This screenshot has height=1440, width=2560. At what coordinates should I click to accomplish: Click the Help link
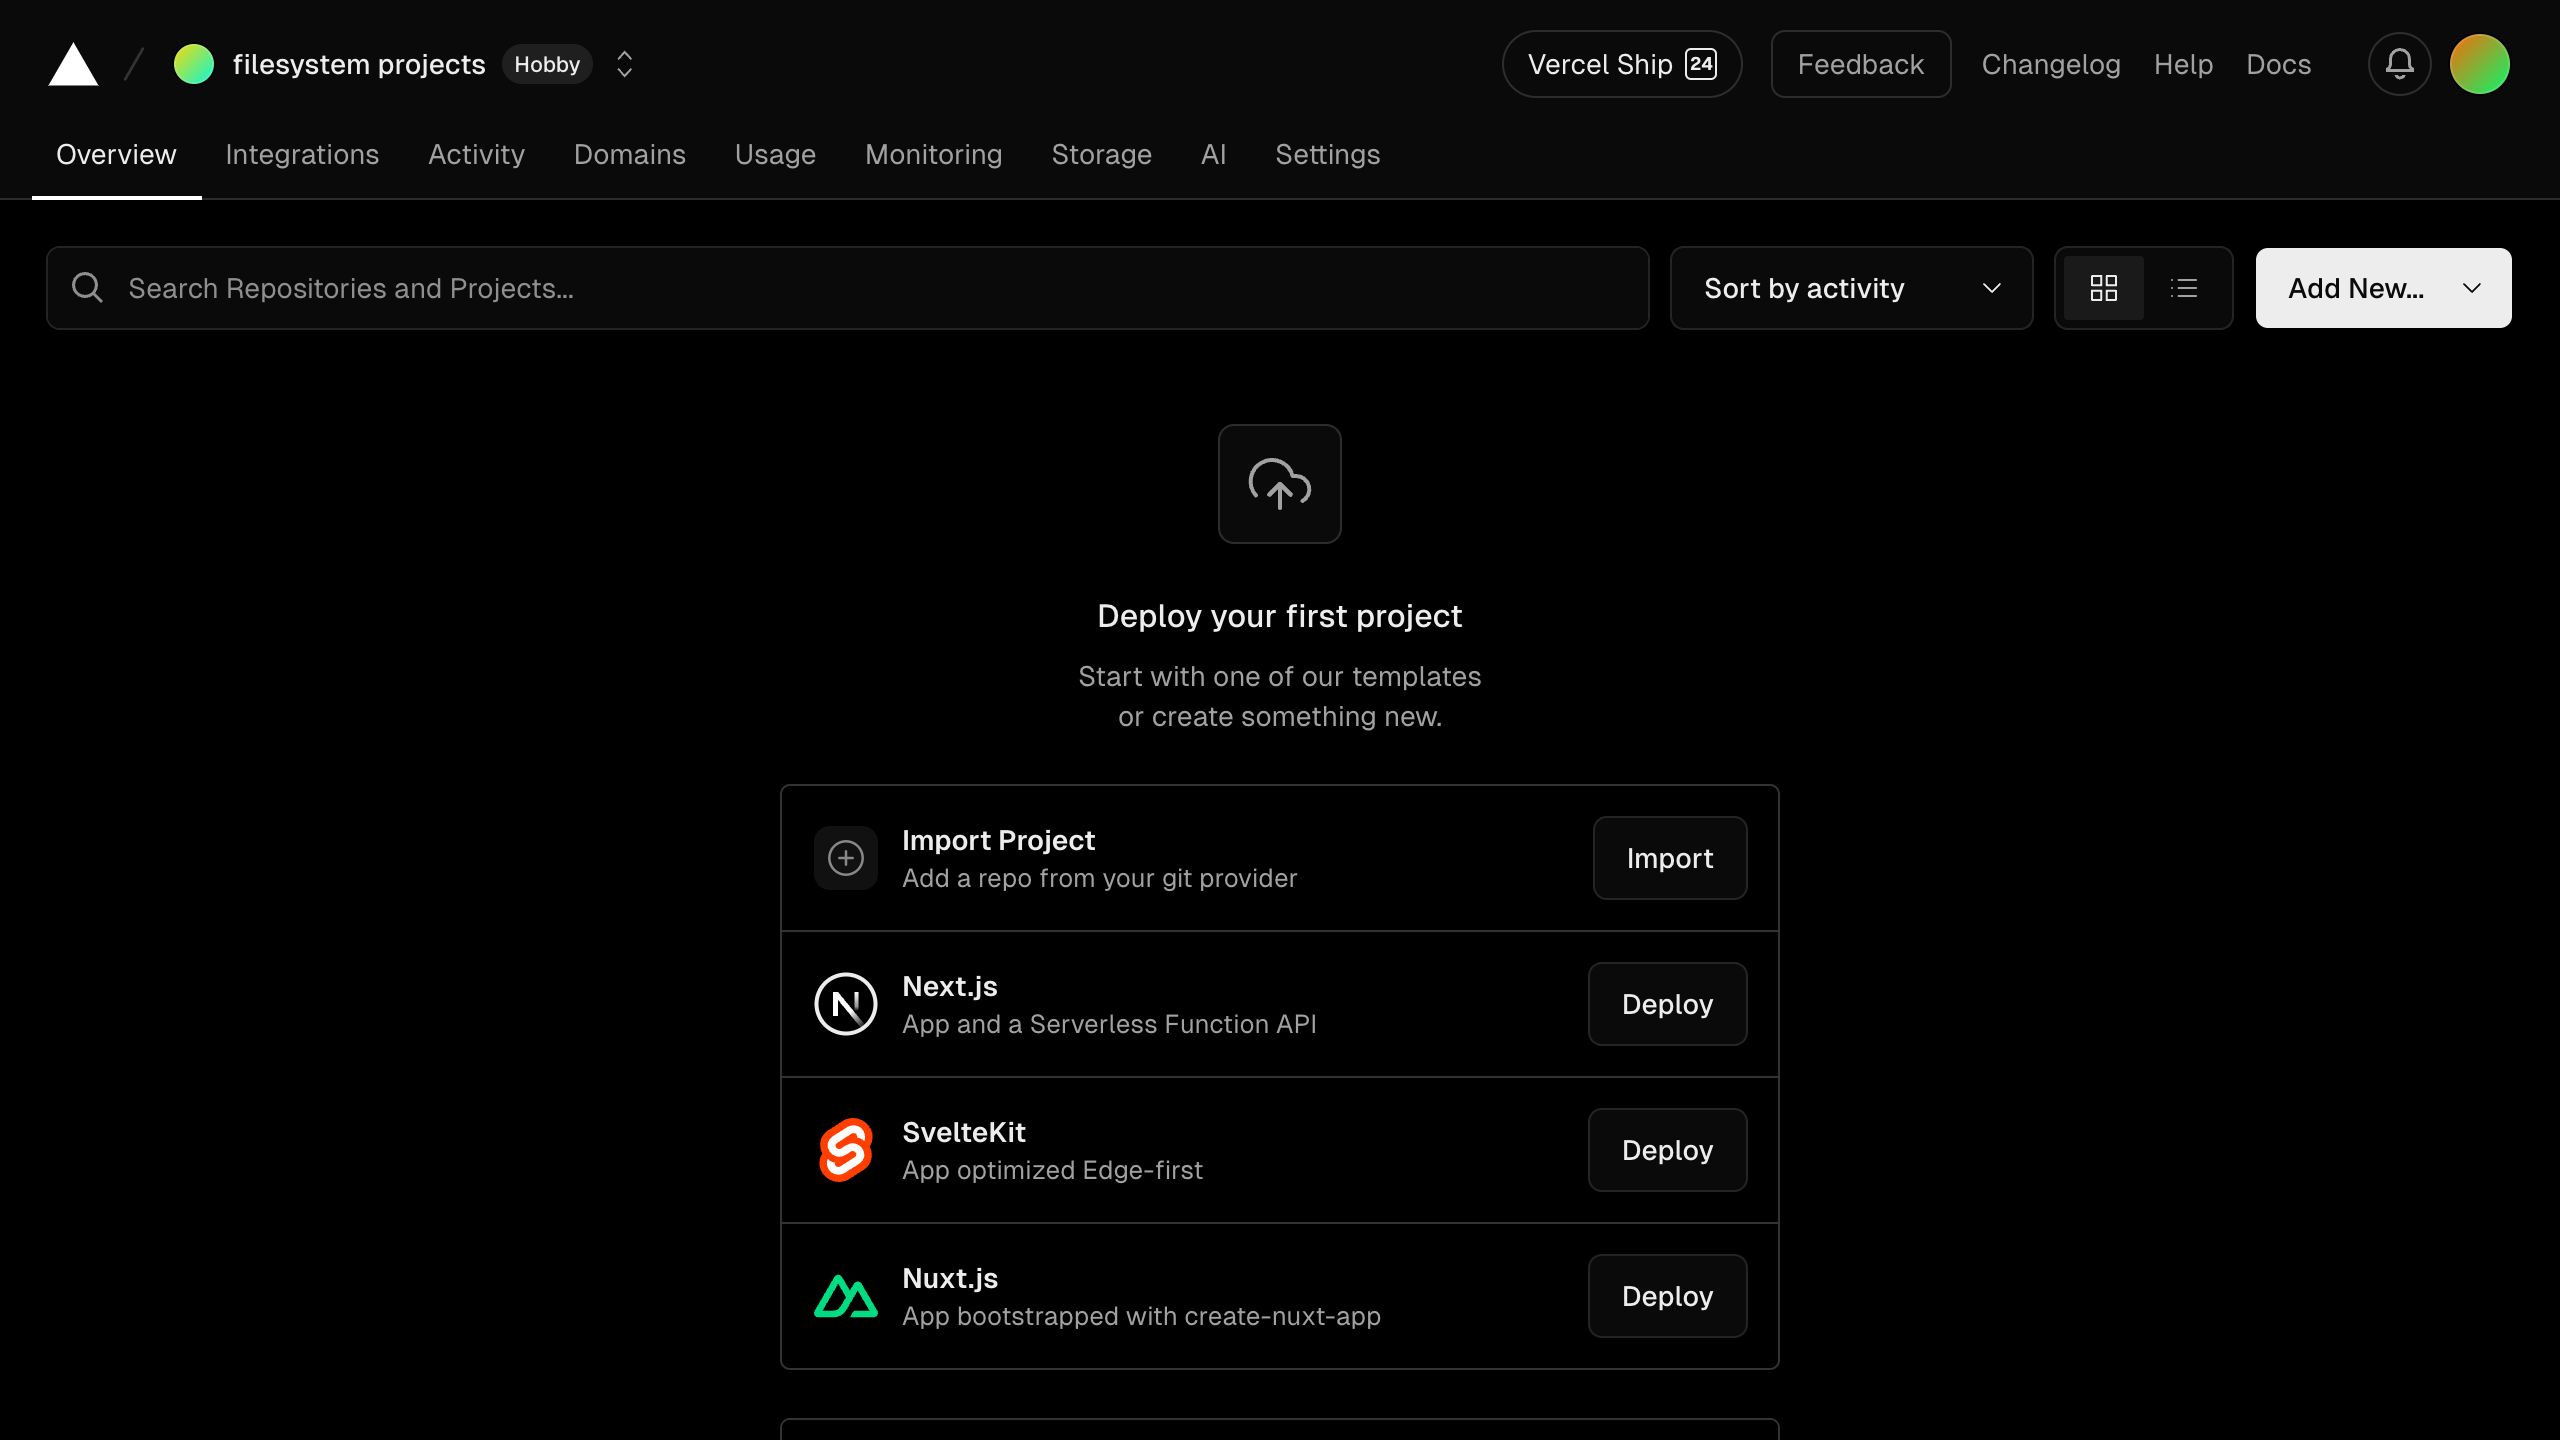coord(2183,64)
